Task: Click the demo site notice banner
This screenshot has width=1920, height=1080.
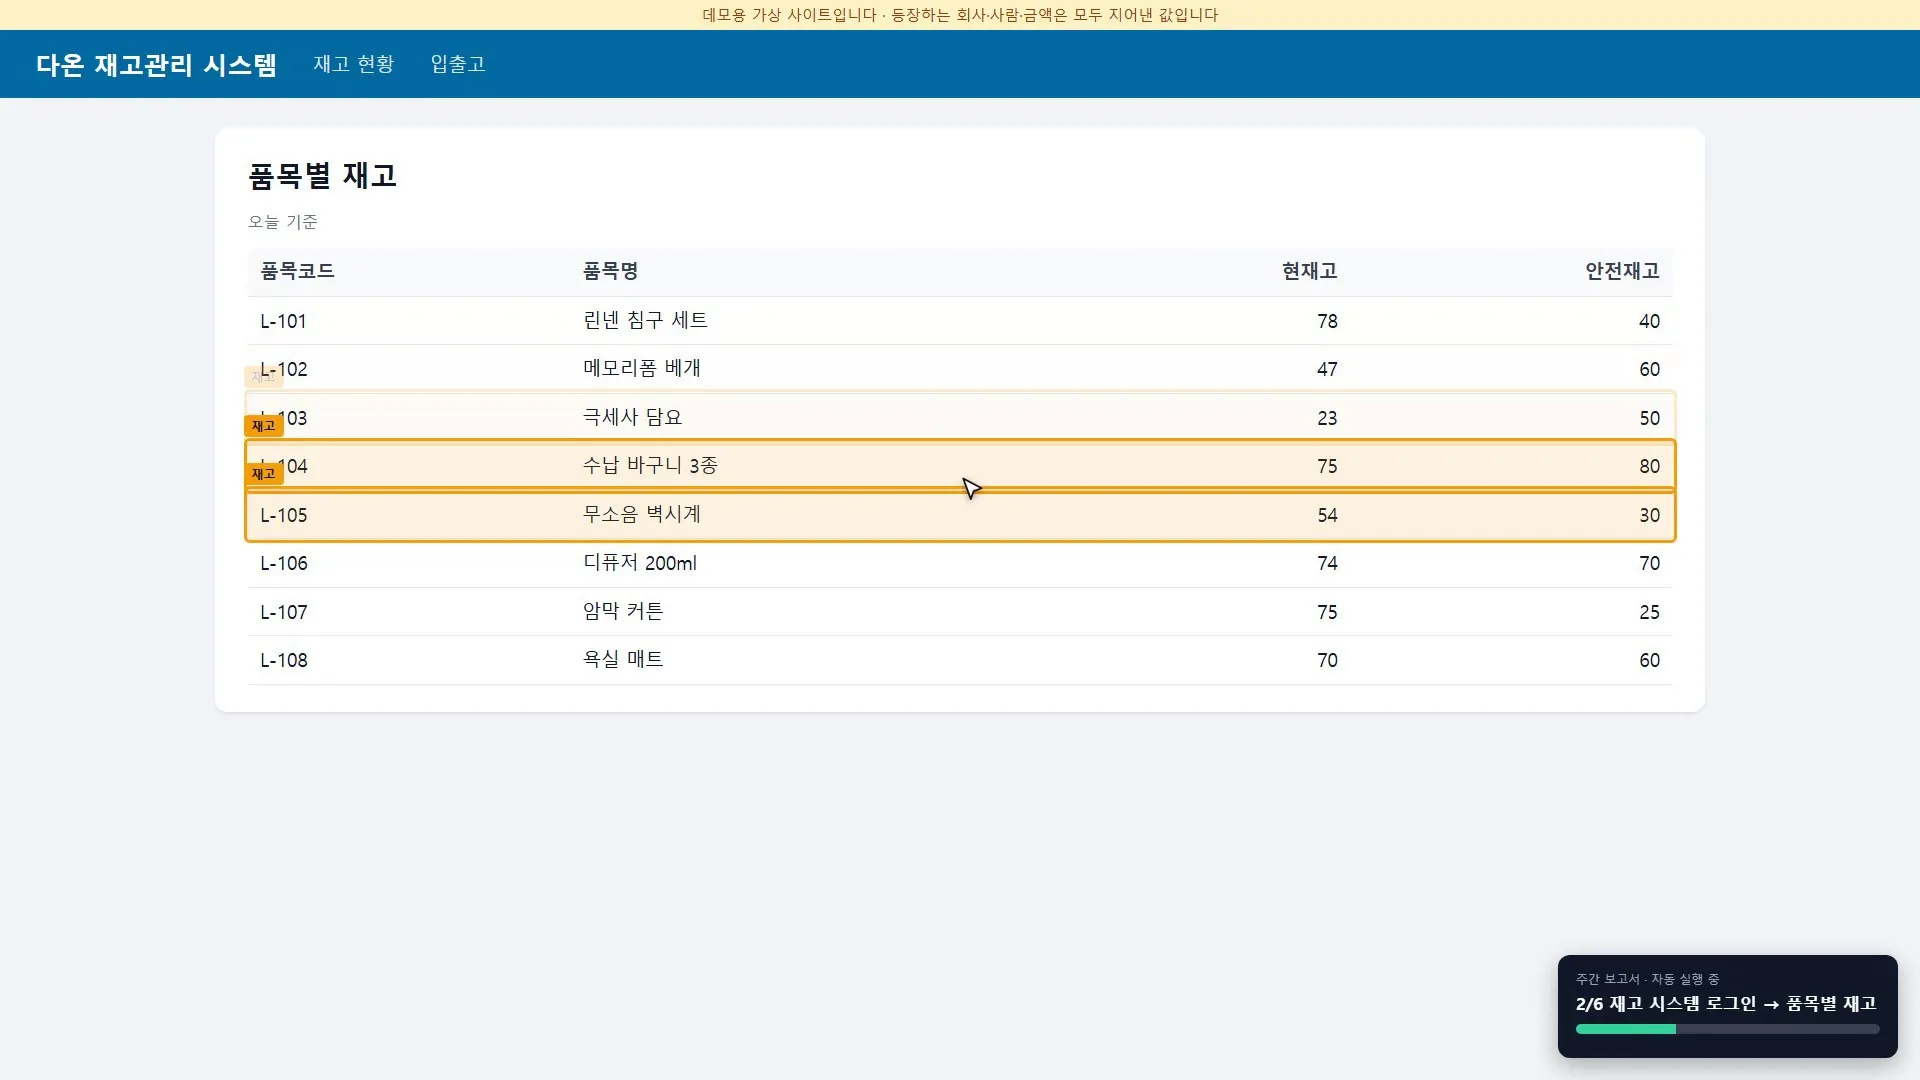Action: pyautogui.click(x=960, y=15)
